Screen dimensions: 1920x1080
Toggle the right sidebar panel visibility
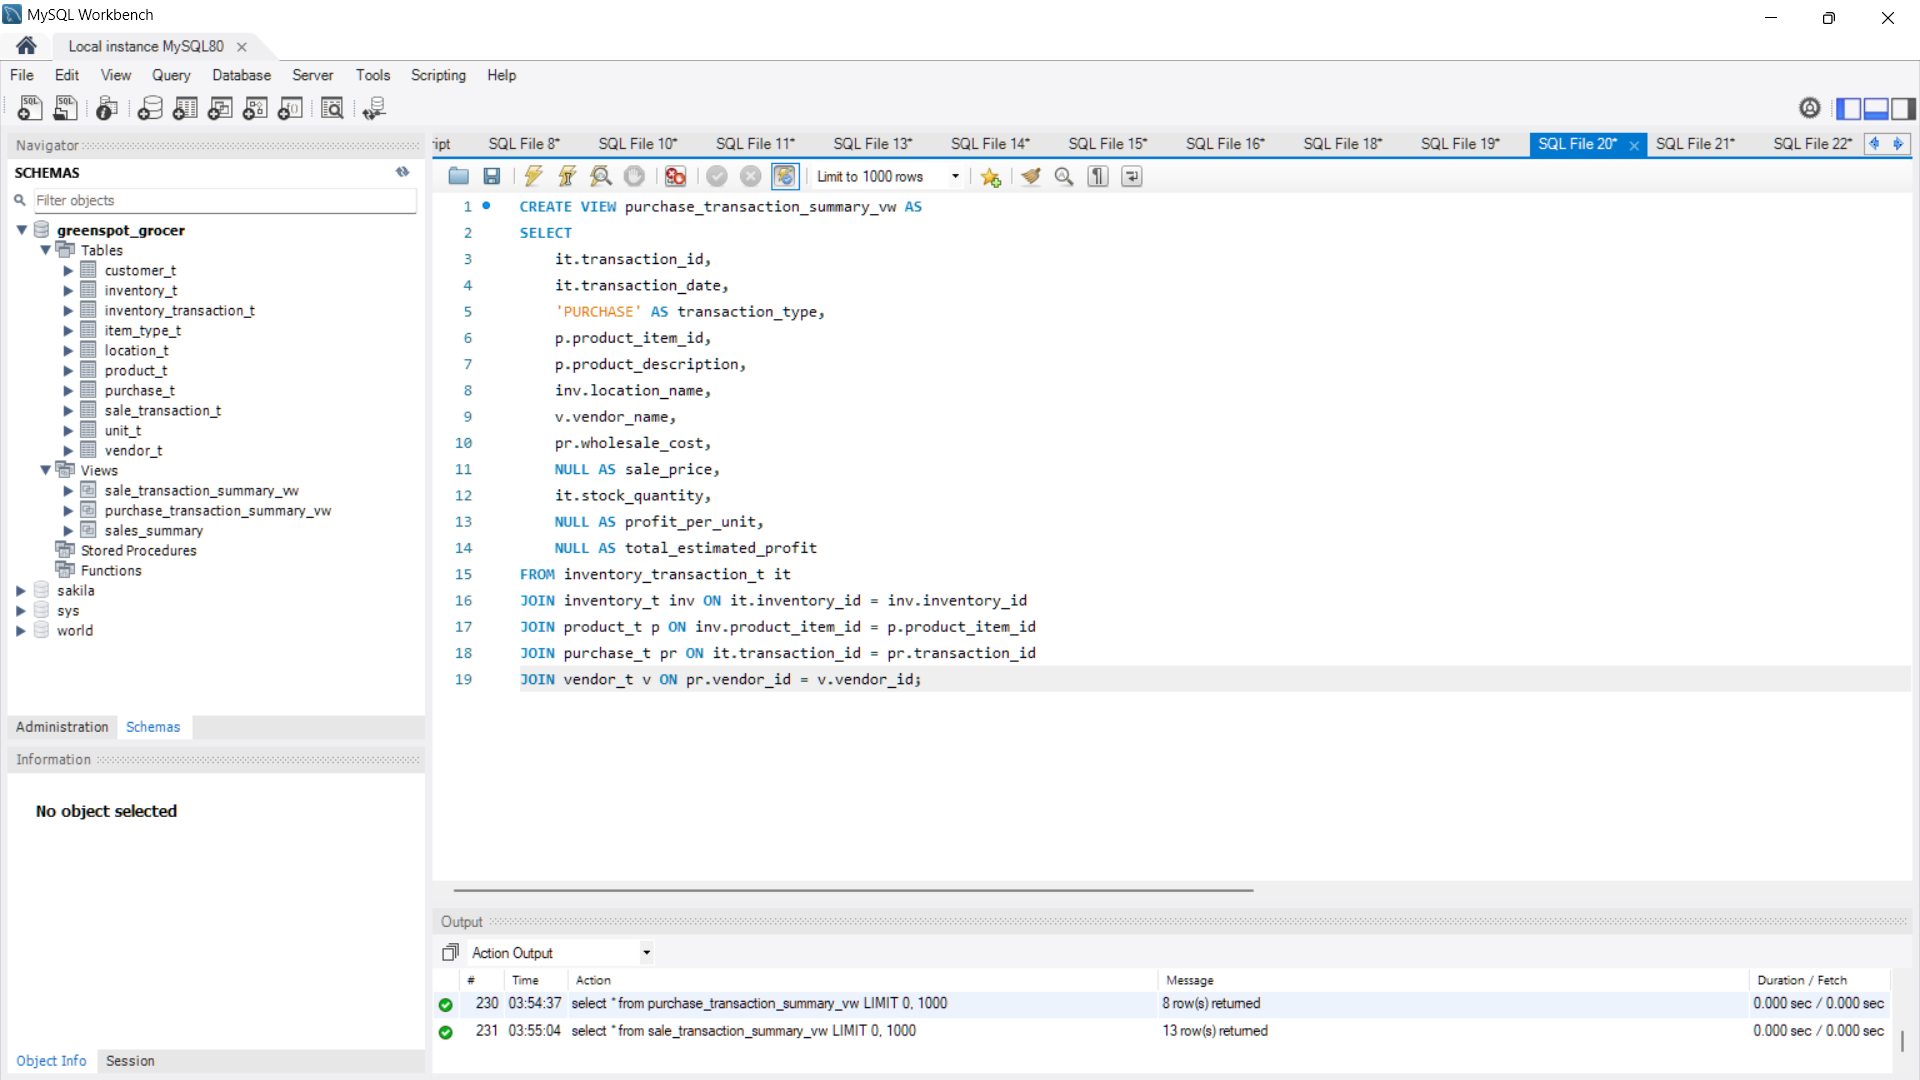[x=1903, y=108]
